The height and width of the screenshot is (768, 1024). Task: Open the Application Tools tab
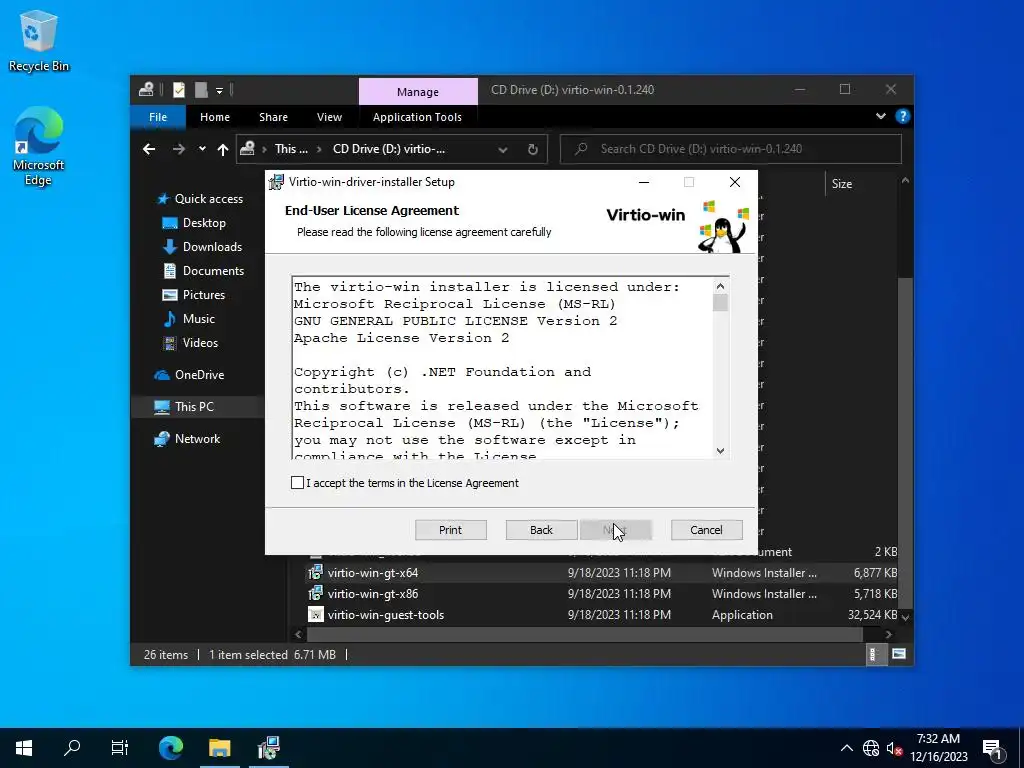pyautogui.click(x=417, y=117)
